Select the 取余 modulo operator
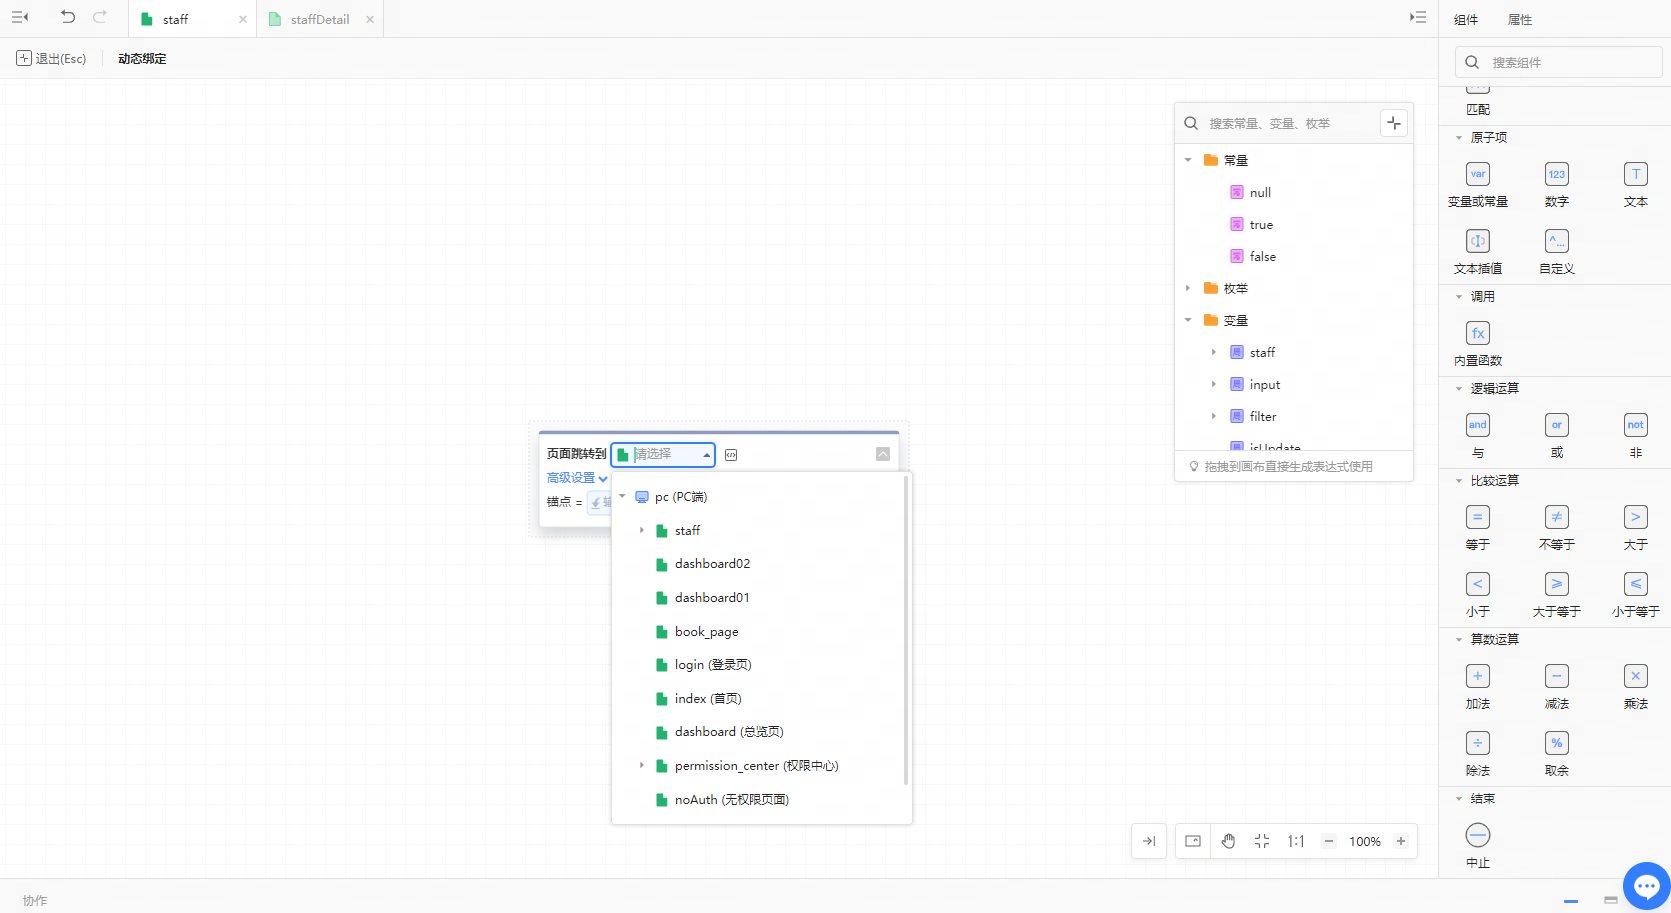Image resolution: width=1671 pixels, height=913 pixels. (1557, 743)
